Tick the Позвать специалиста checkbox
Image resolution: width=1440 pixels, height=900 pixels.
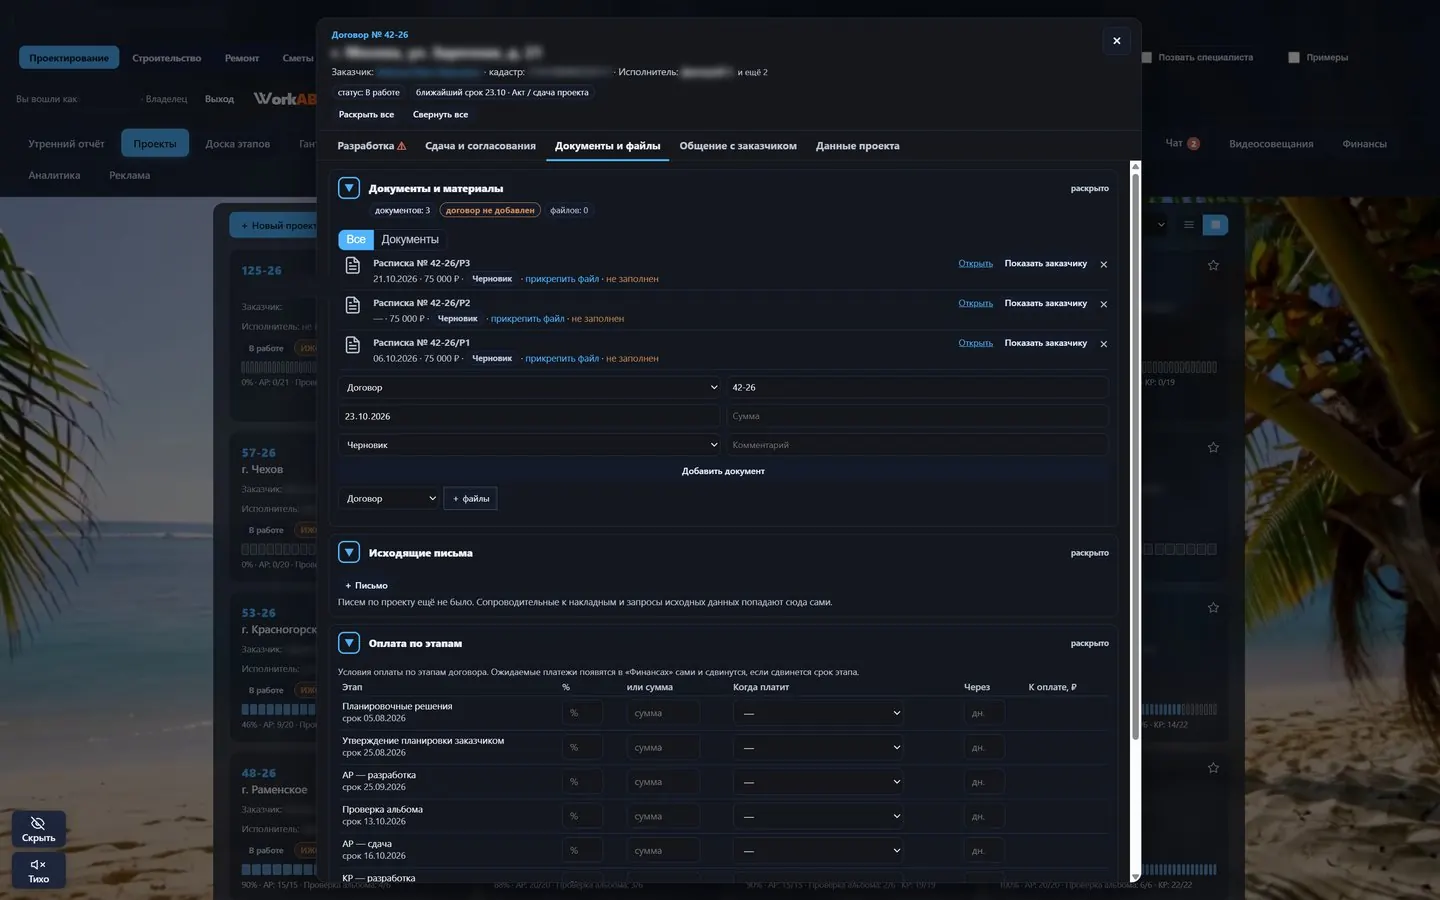click(x=1147, y=58)
